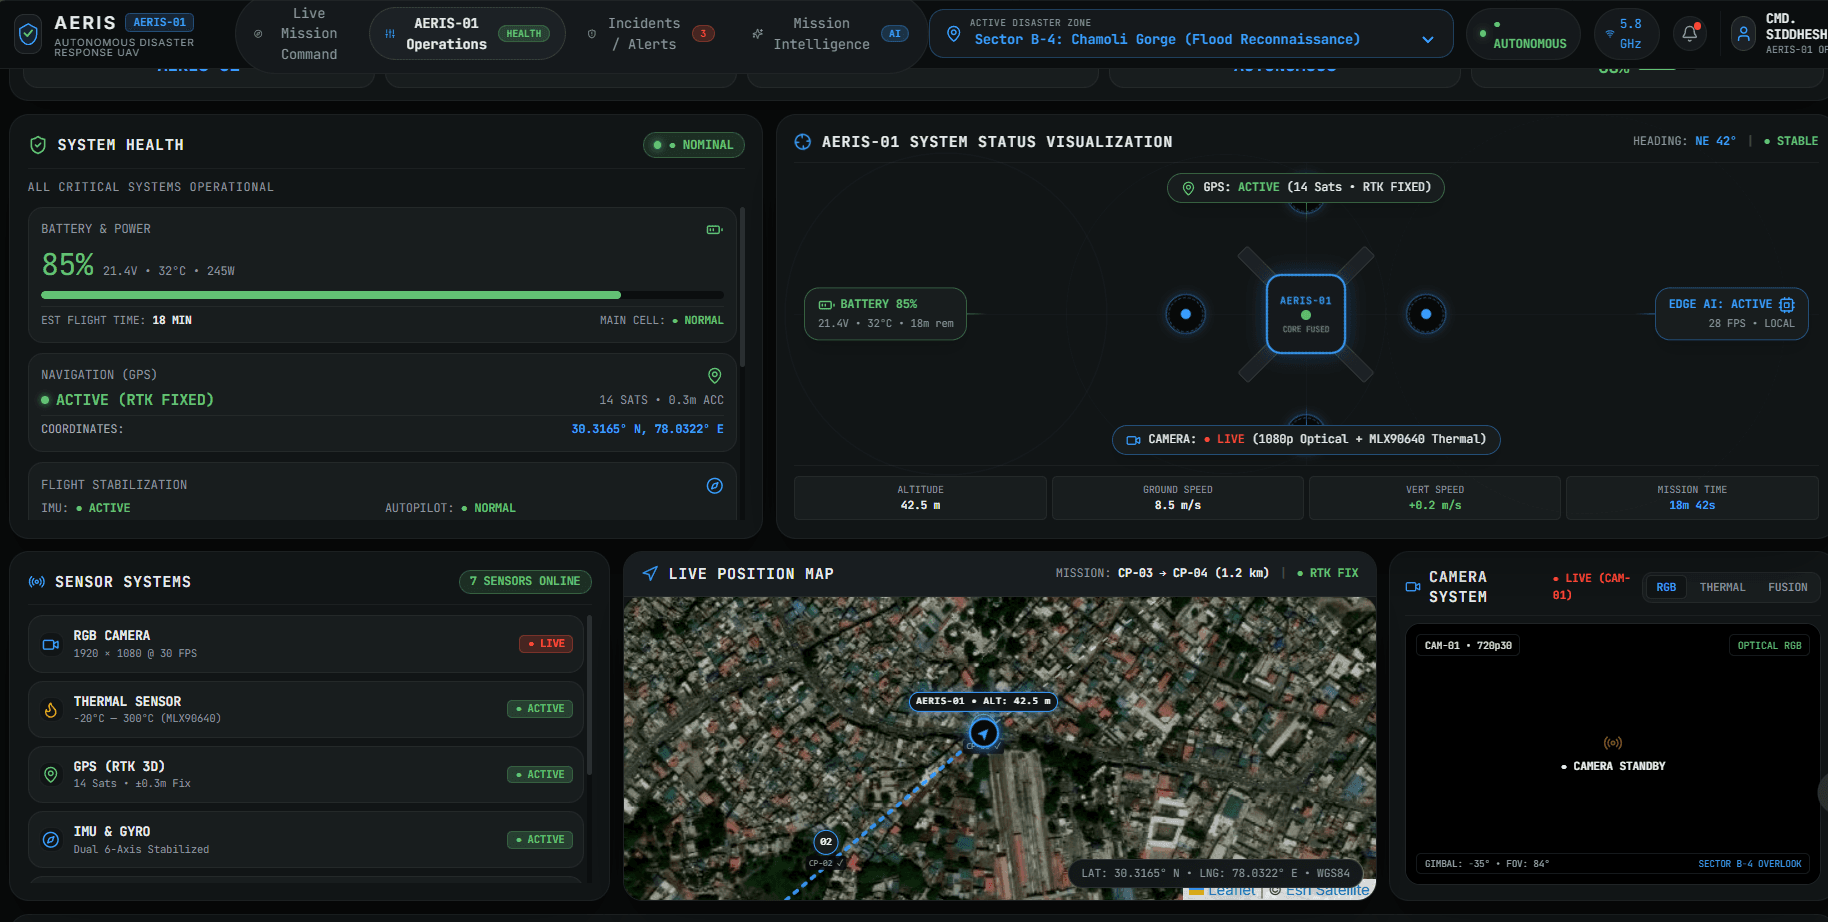This screenshot has height=922, width=1828.
Task: Click the AERIS-01 core fused drone node
Action: coord(1306,314)
